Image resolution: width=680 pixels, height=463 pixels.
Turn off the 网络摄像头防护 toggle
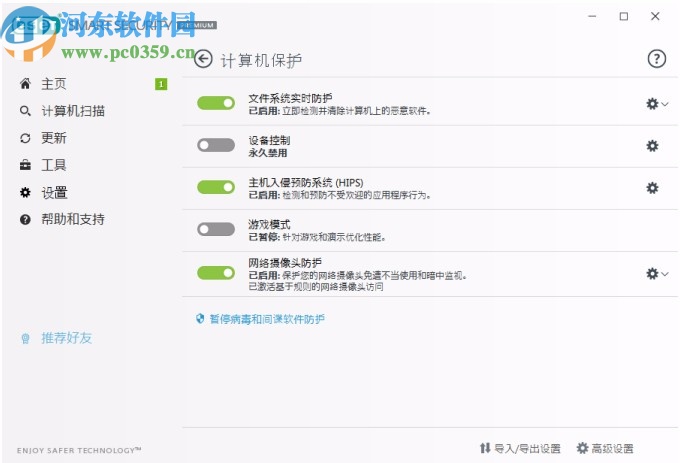click(216, 273)
